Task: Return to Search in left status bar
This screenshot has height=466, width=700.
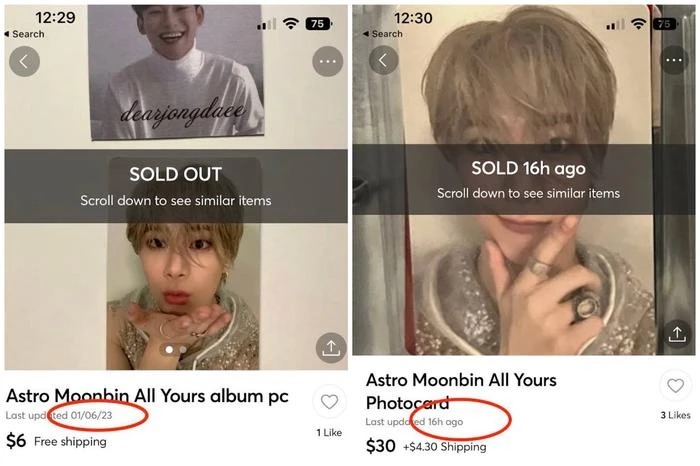Action: (28, 34)
